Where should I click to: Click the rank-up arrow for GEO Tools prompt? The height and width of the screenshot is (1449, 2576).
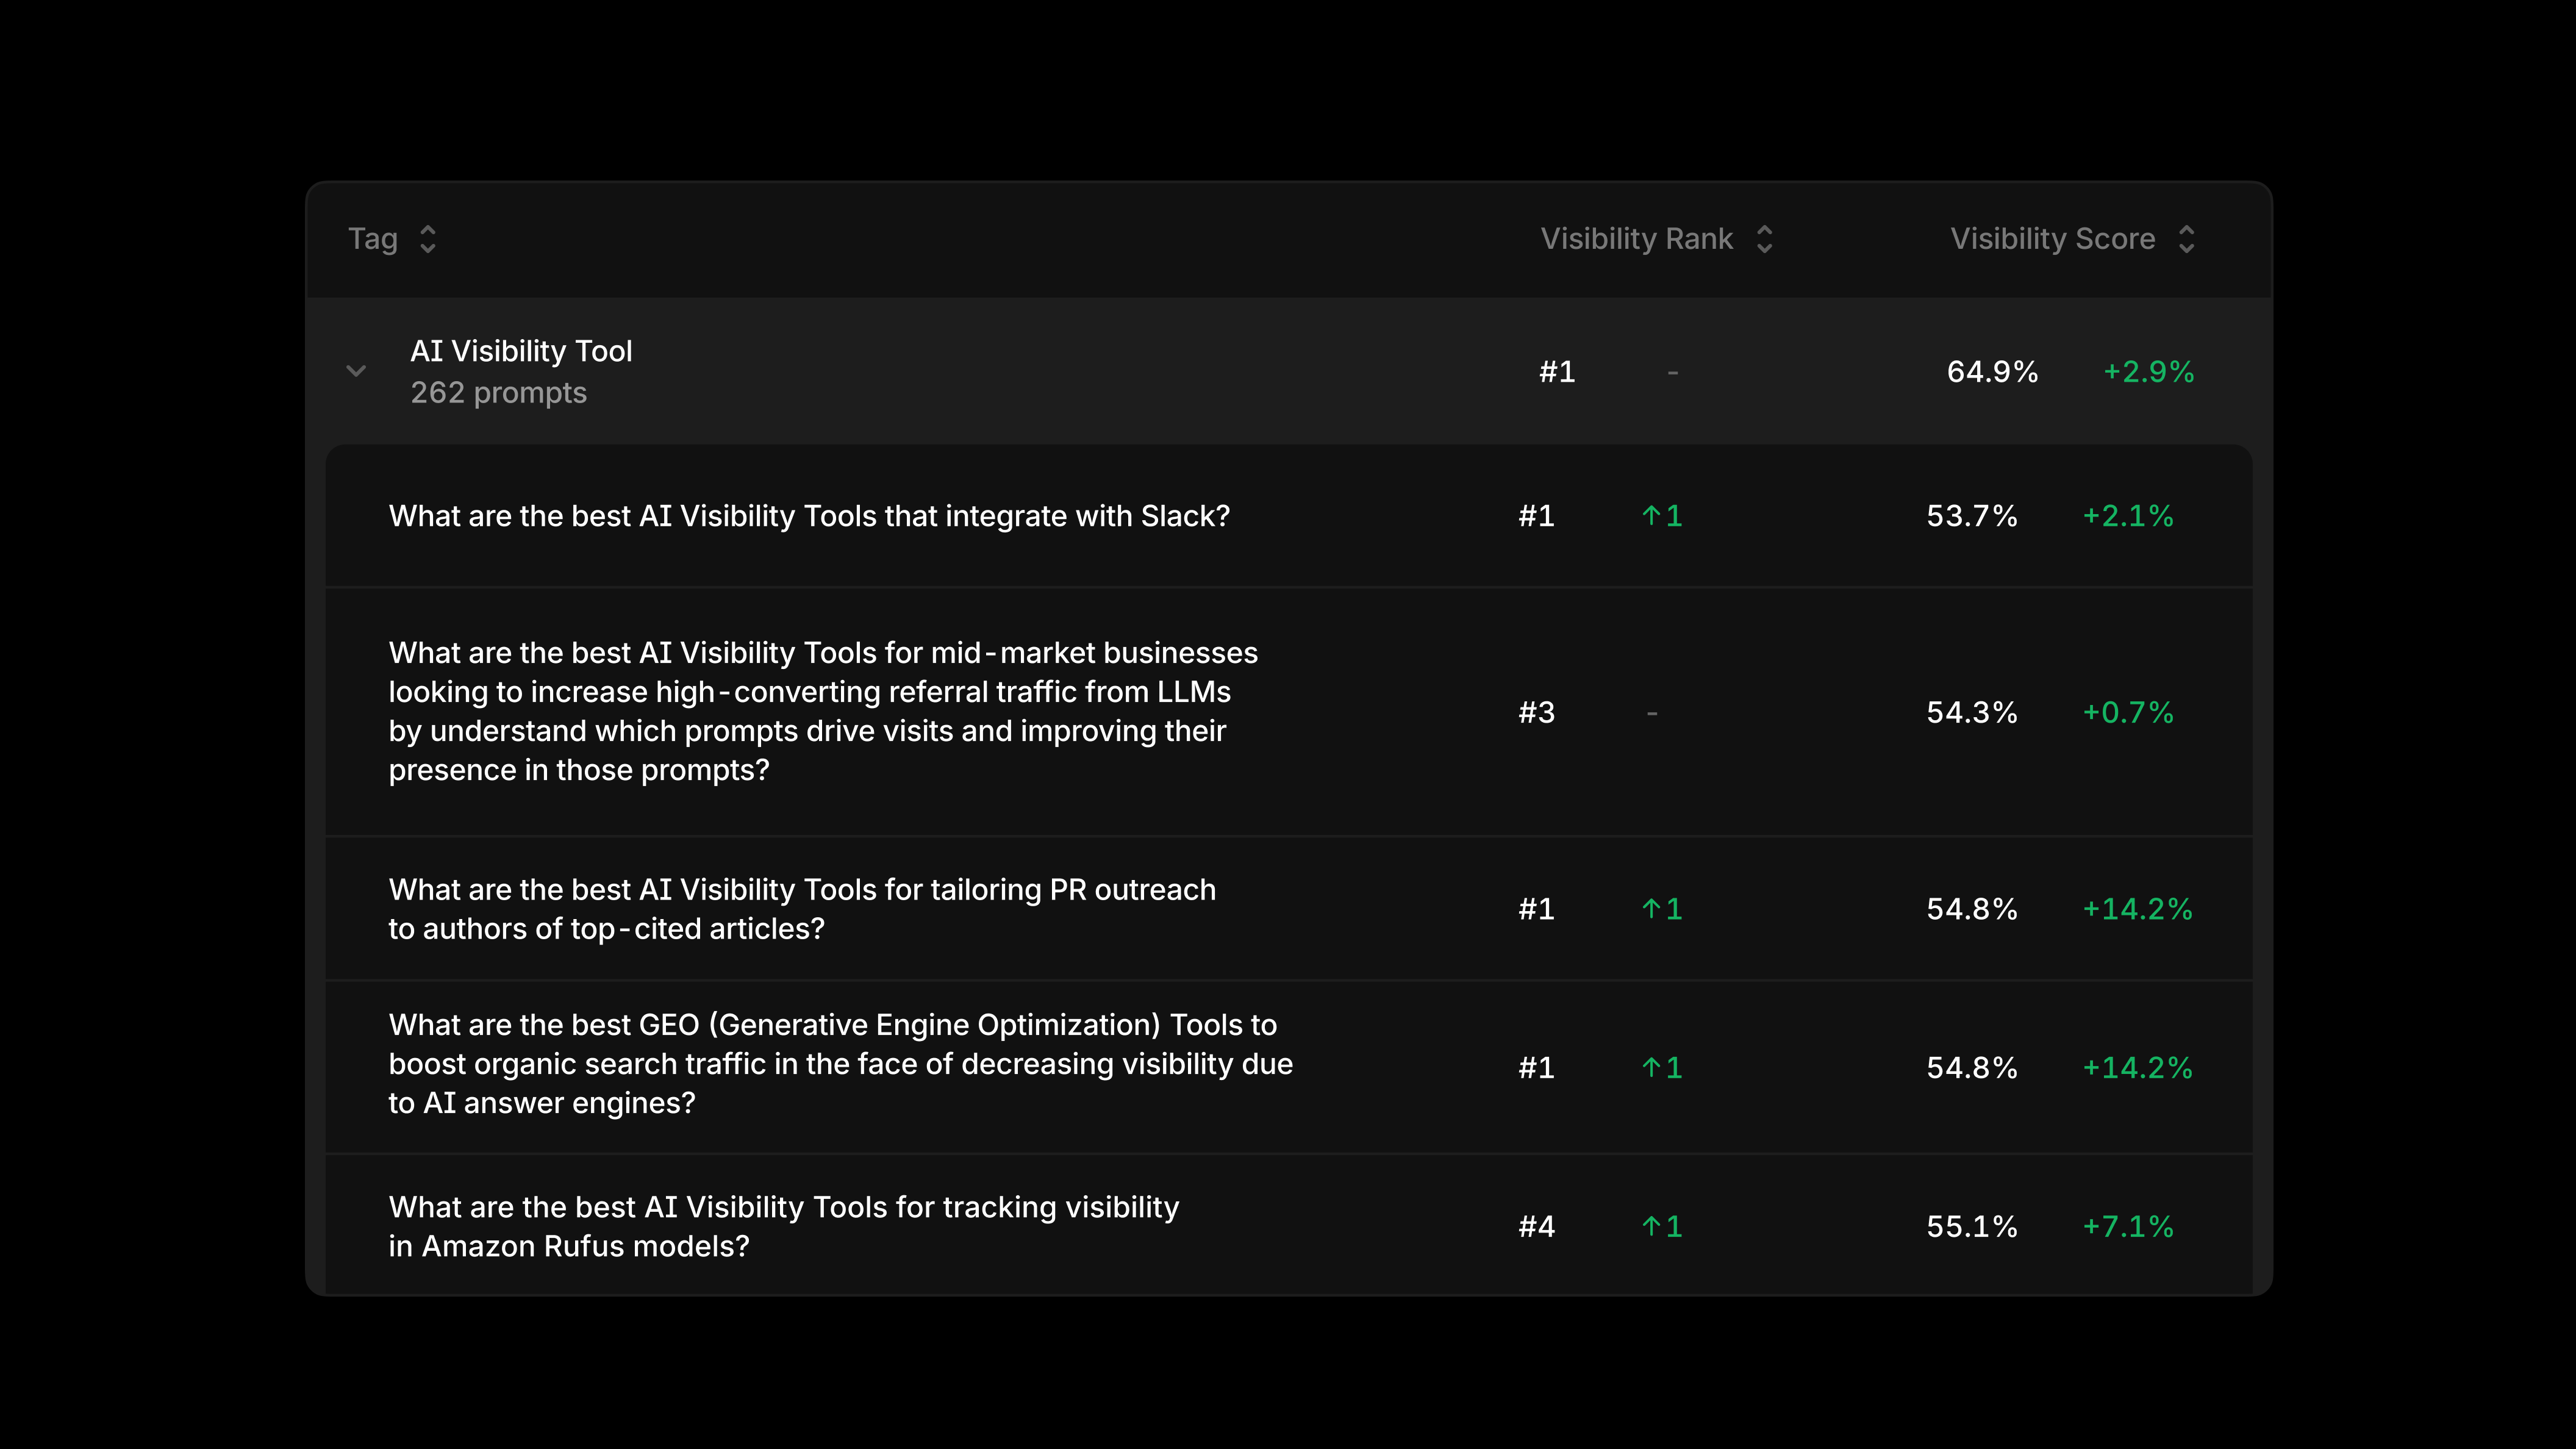1652,1068
